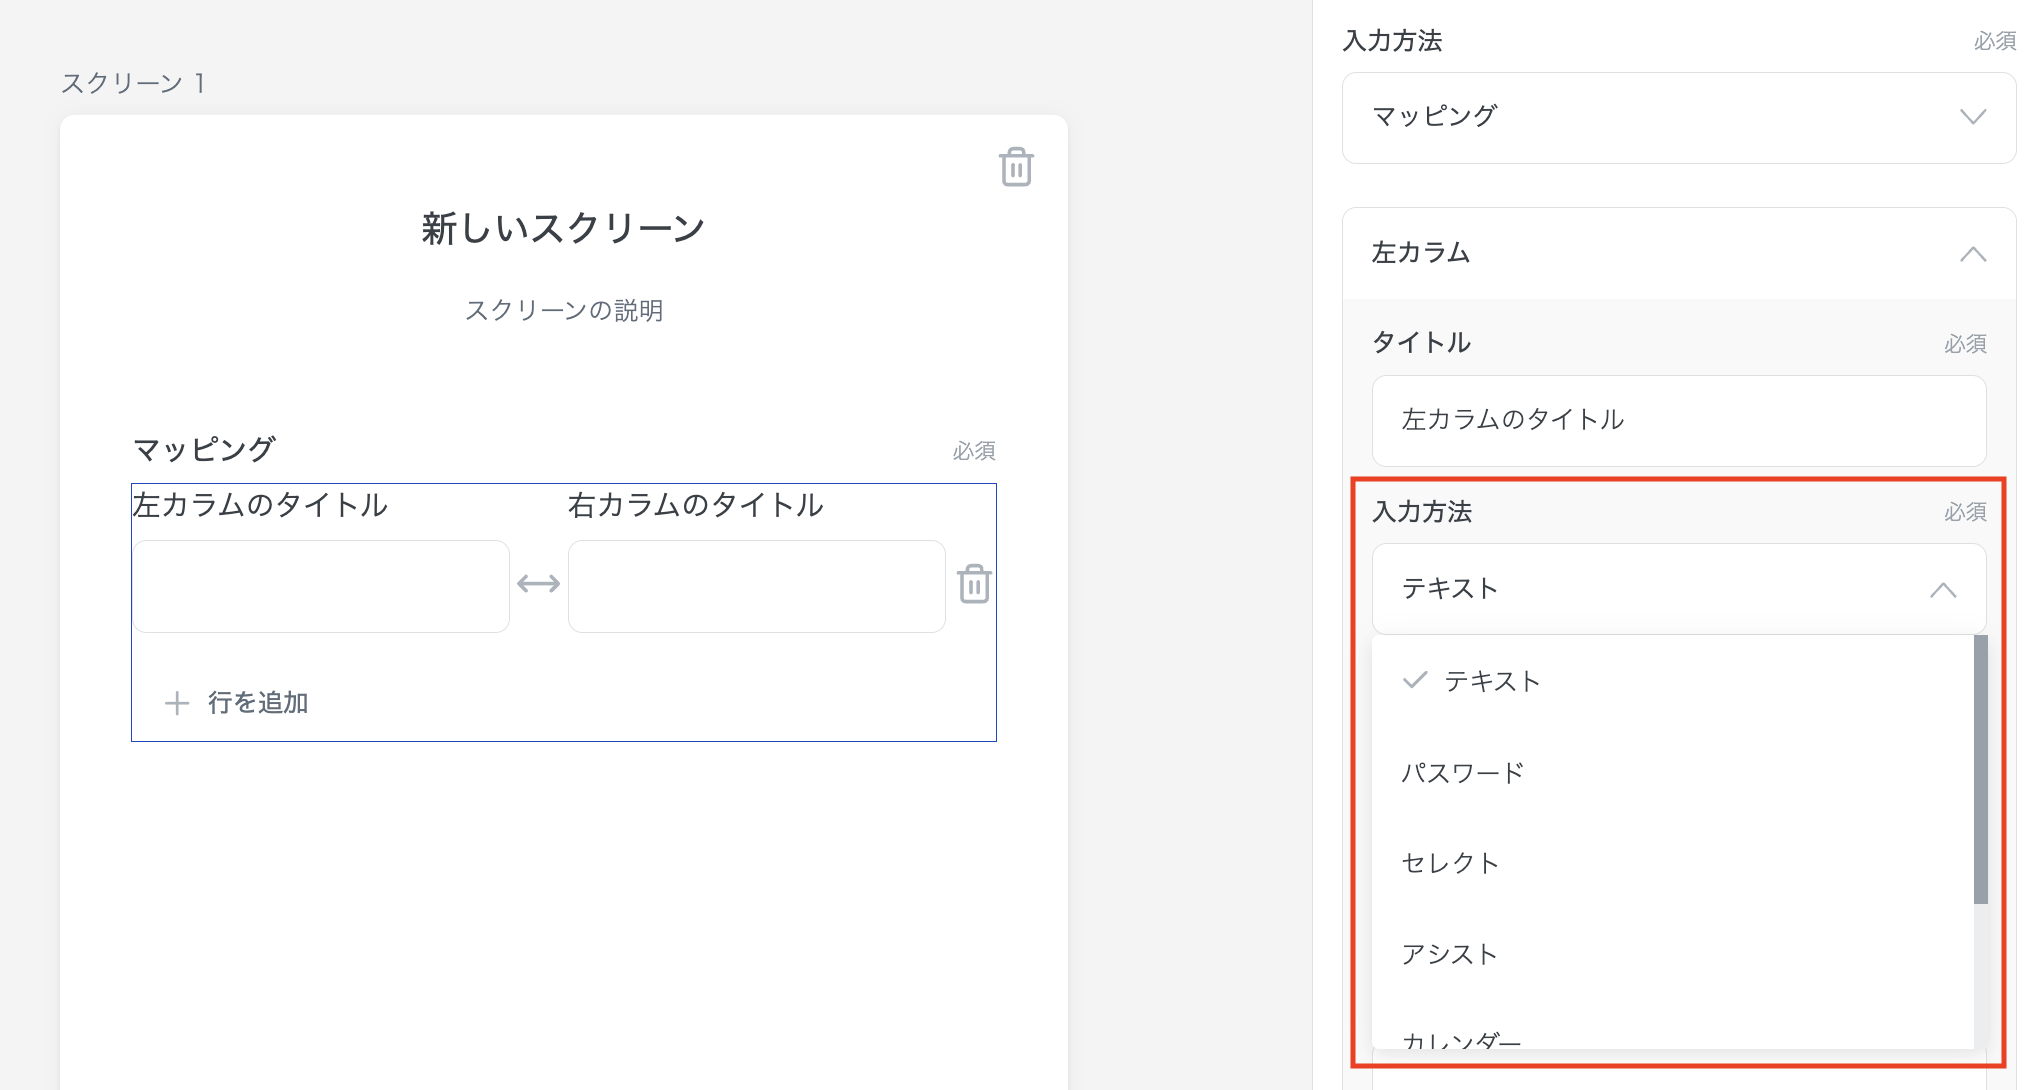Collapse the 左カラム section
The width and height of the screenshot is (2040, 1090).
click(1972, 254)
